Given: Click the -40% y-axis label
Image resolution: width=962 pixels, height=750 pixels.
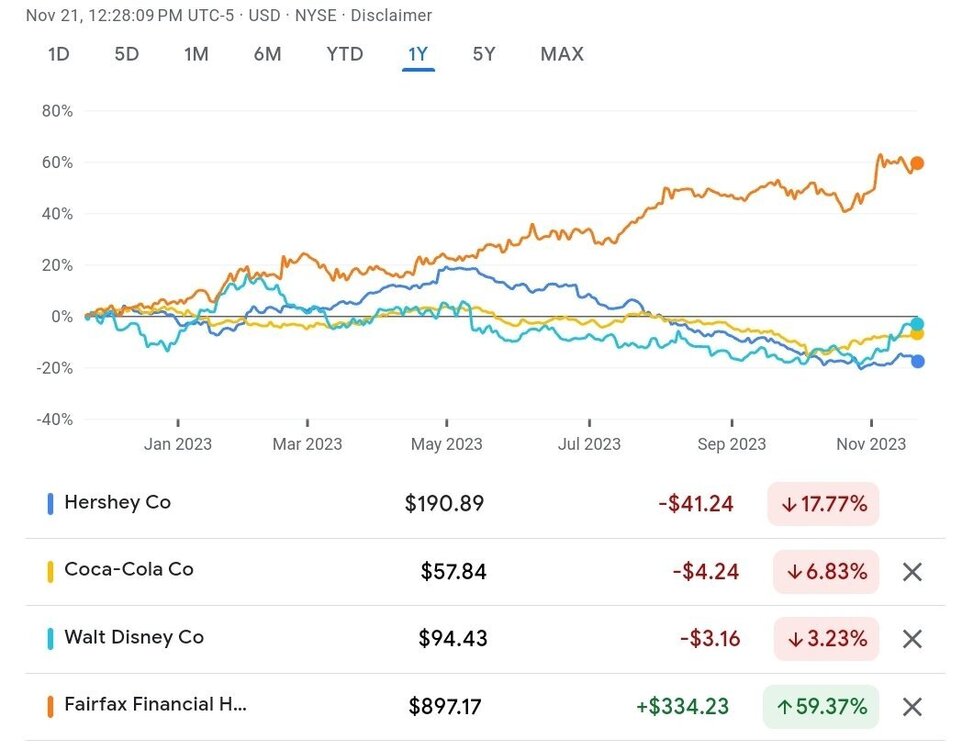Looking at the screenshot, I should pyautogui.click(x=55, y=420).
